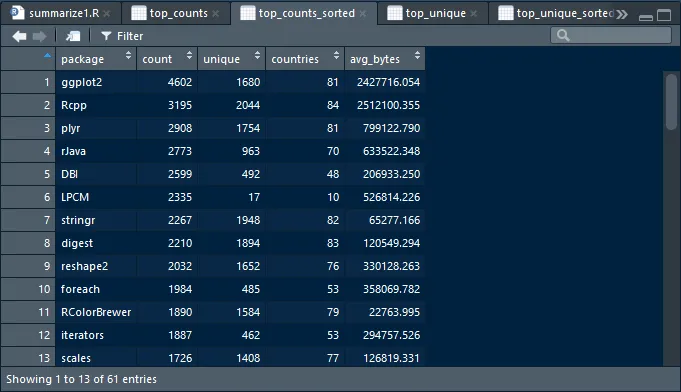
Task: Click unique value 2044
Action: click(x=248, y=105)
